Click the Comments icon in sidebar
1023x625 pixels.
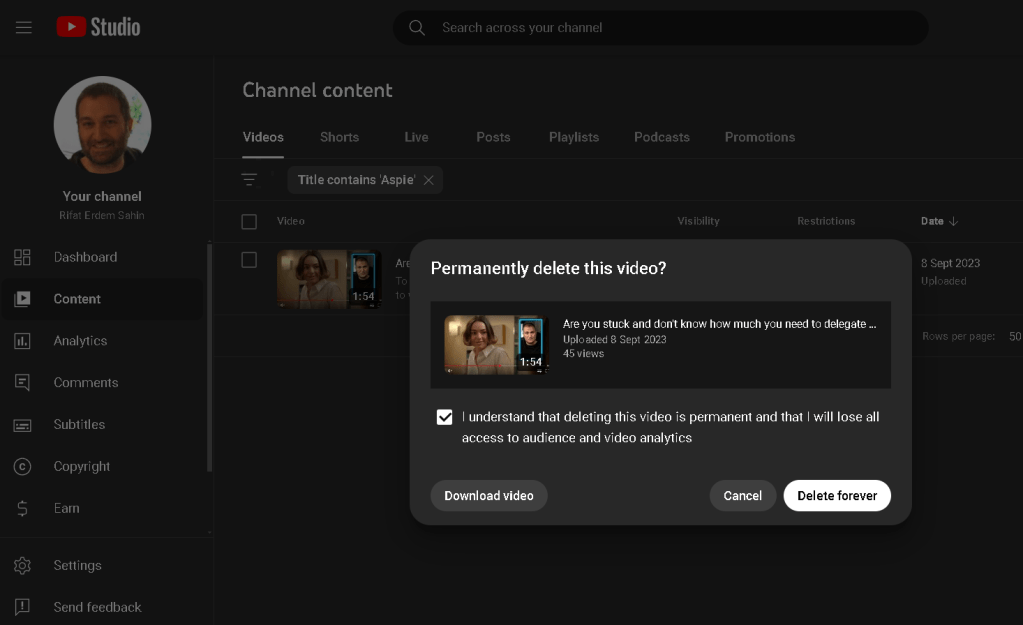point(22,382)
